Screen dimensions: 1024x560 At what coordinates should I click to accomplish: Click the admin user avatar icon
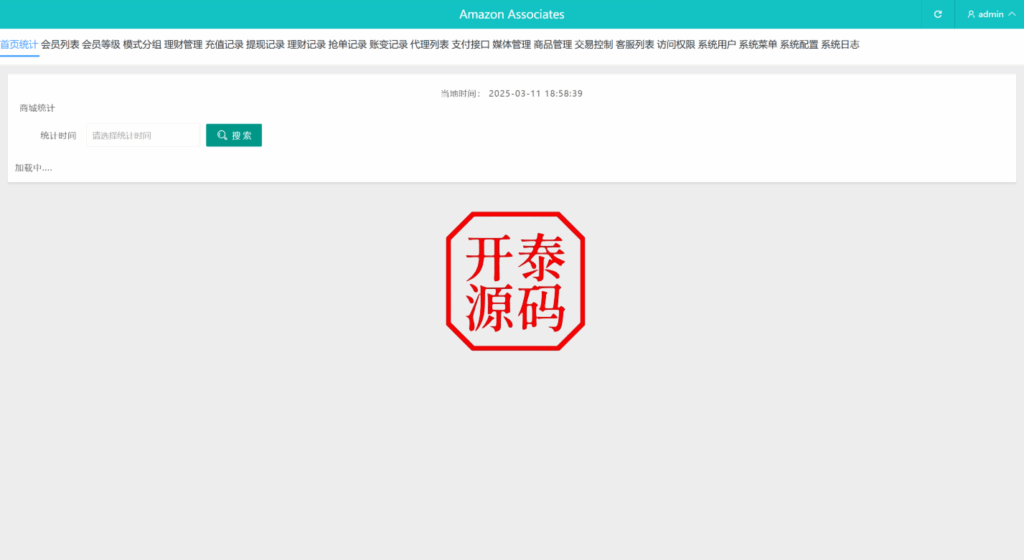coord(971,14)
